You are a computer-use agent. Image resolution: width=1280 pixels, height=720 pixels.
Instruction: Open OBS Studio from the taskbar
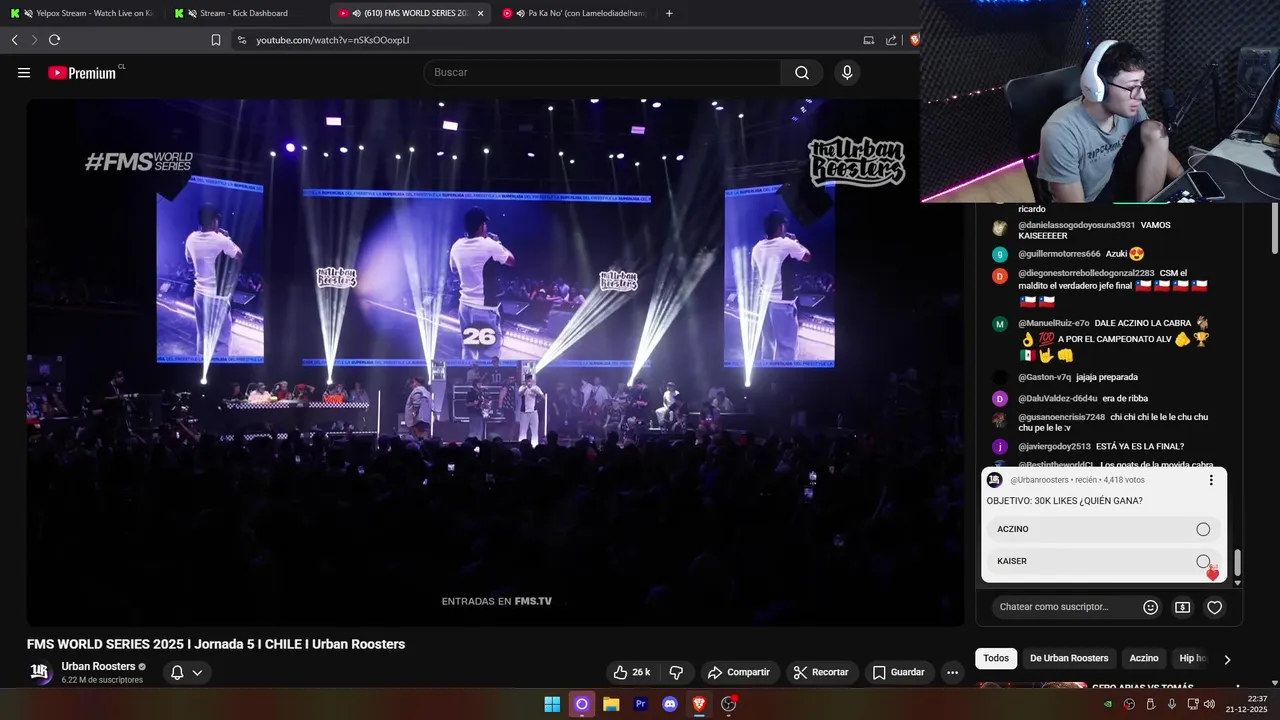click(x=729, y=704)
